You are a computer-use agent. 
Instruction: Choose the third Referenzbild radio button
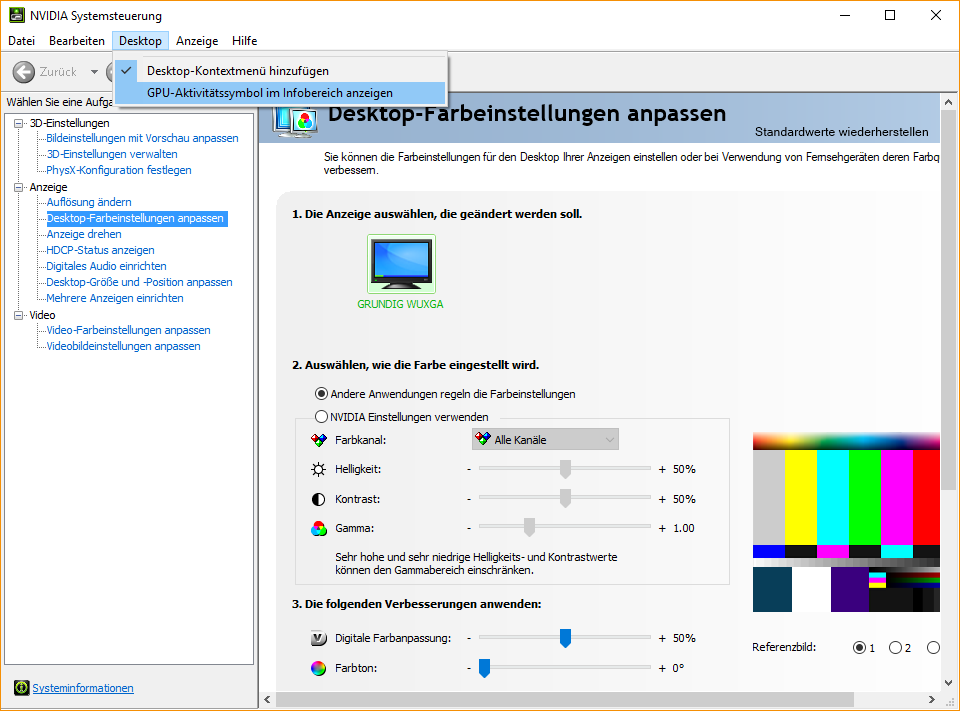point(933,647)
